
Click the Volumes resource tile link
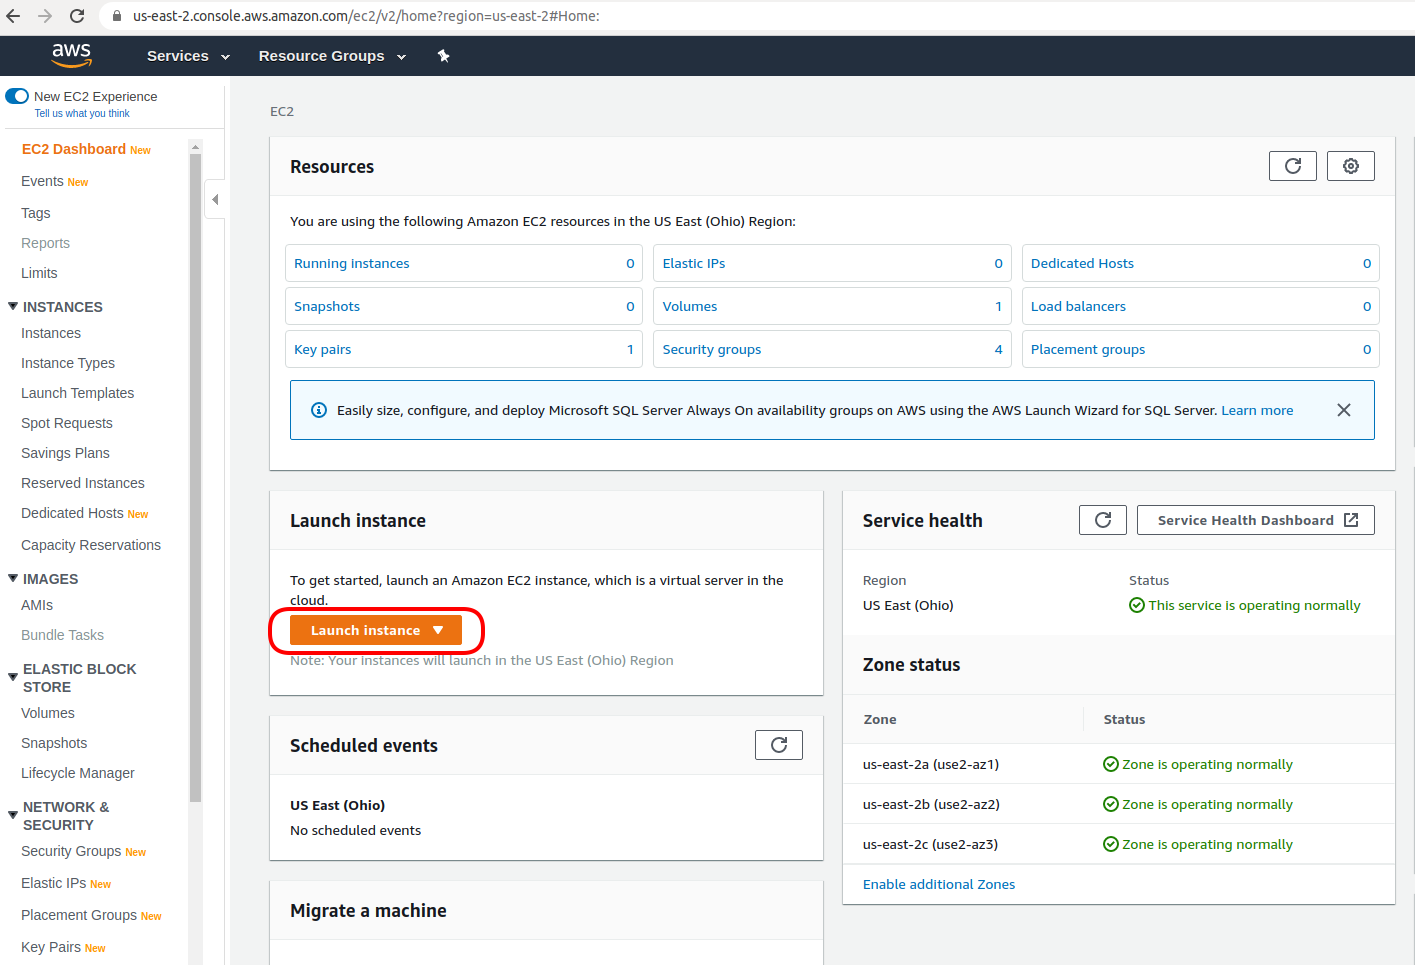pos(690,306)
